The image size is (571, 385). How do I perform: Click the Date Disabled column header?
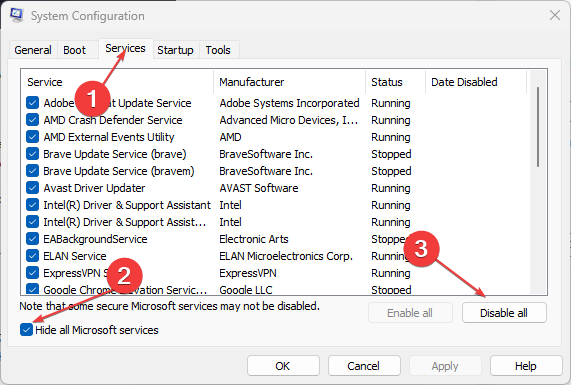(476, 82)
